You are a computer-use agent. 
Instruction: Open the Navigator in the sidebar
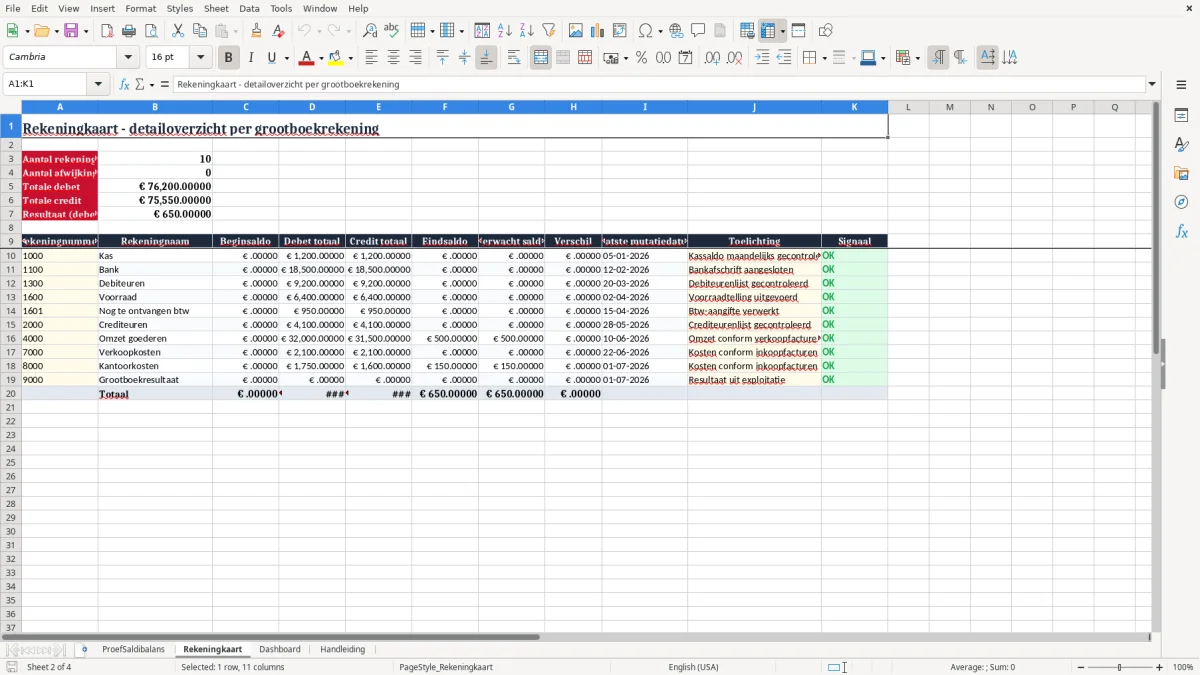1181,202
